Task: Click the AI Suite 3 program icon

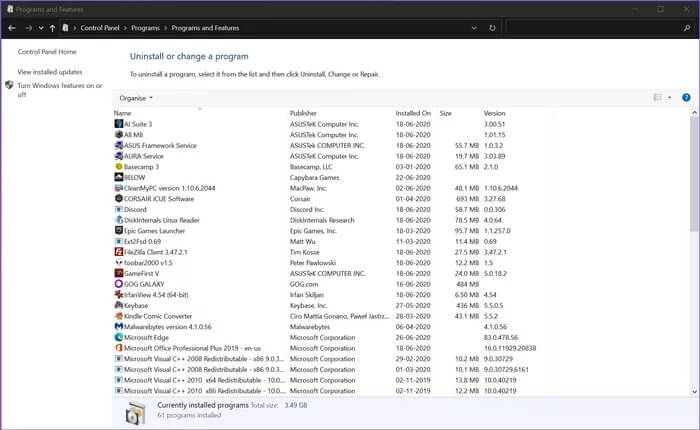Action: (x=118, y=124)
